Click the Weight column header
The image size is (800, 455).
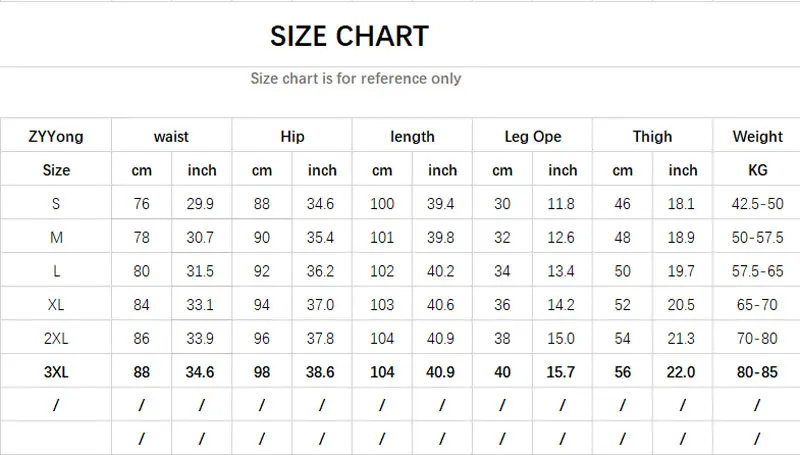tap(757, 137)
